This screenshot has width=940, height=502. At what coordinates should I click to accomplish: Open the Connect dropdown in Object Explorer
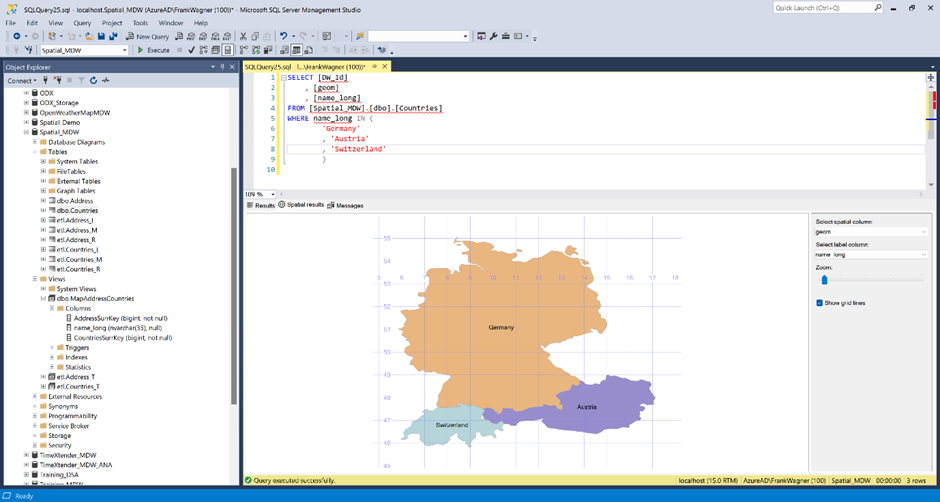22,80
